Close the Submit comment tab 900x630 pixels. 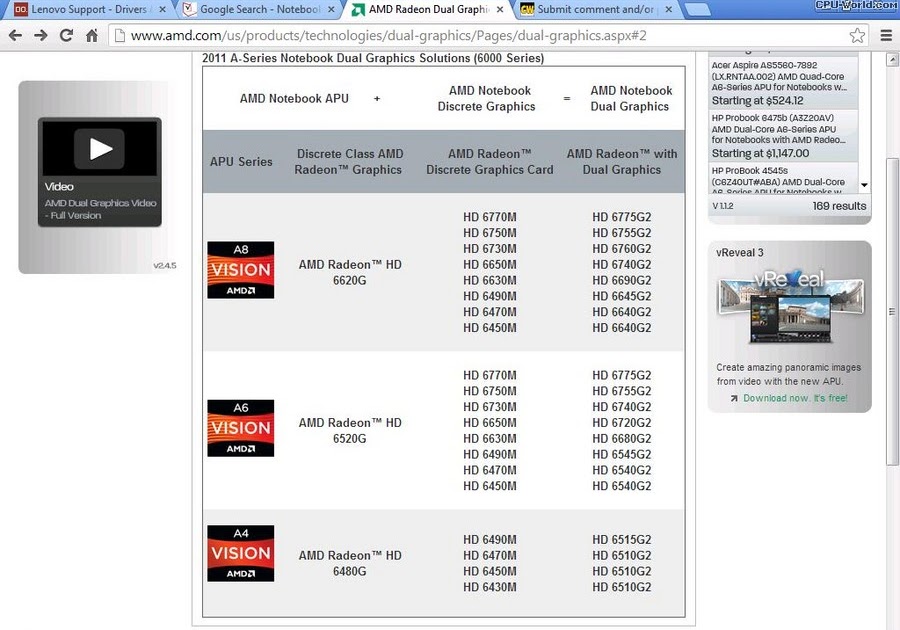click(669, 10)
